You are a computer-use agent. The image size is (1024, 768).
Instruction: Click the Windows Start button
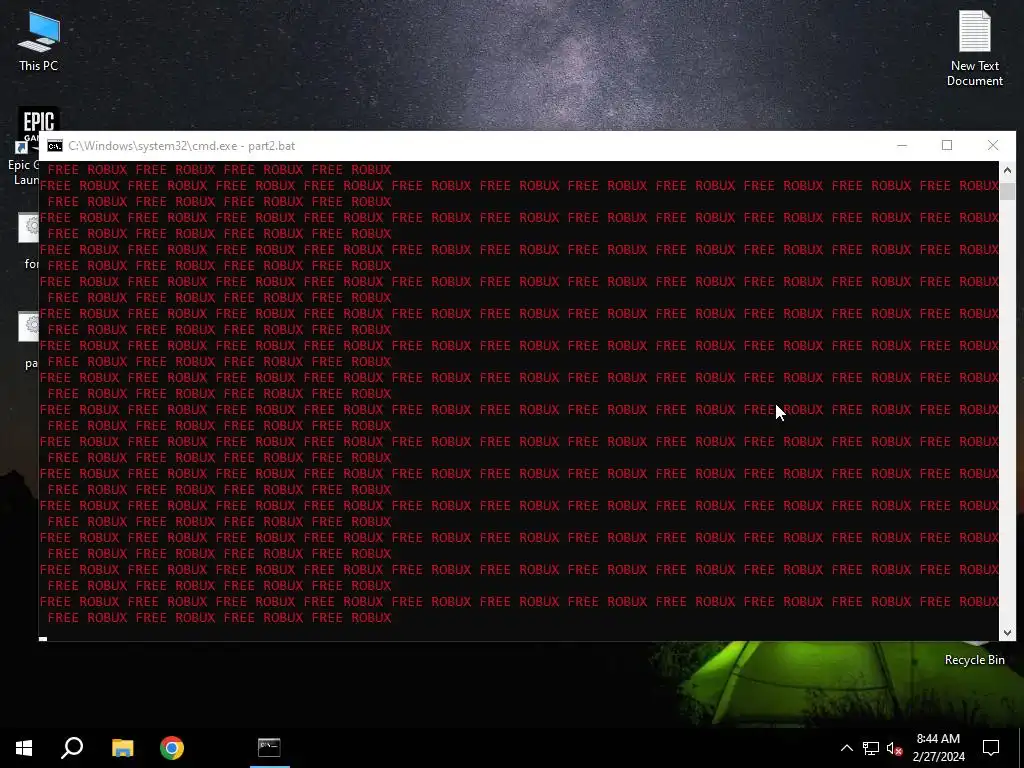pyautogui.click(x=24, y=748)
